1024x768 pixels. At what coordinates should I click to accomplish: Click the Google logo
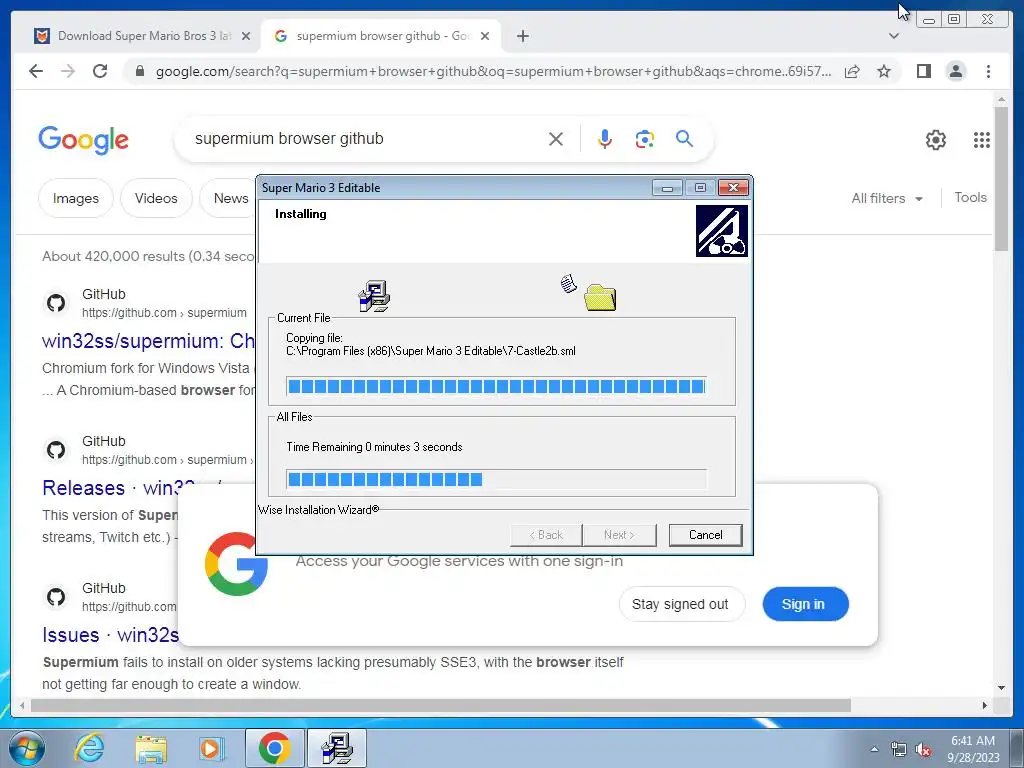[84, 140]
